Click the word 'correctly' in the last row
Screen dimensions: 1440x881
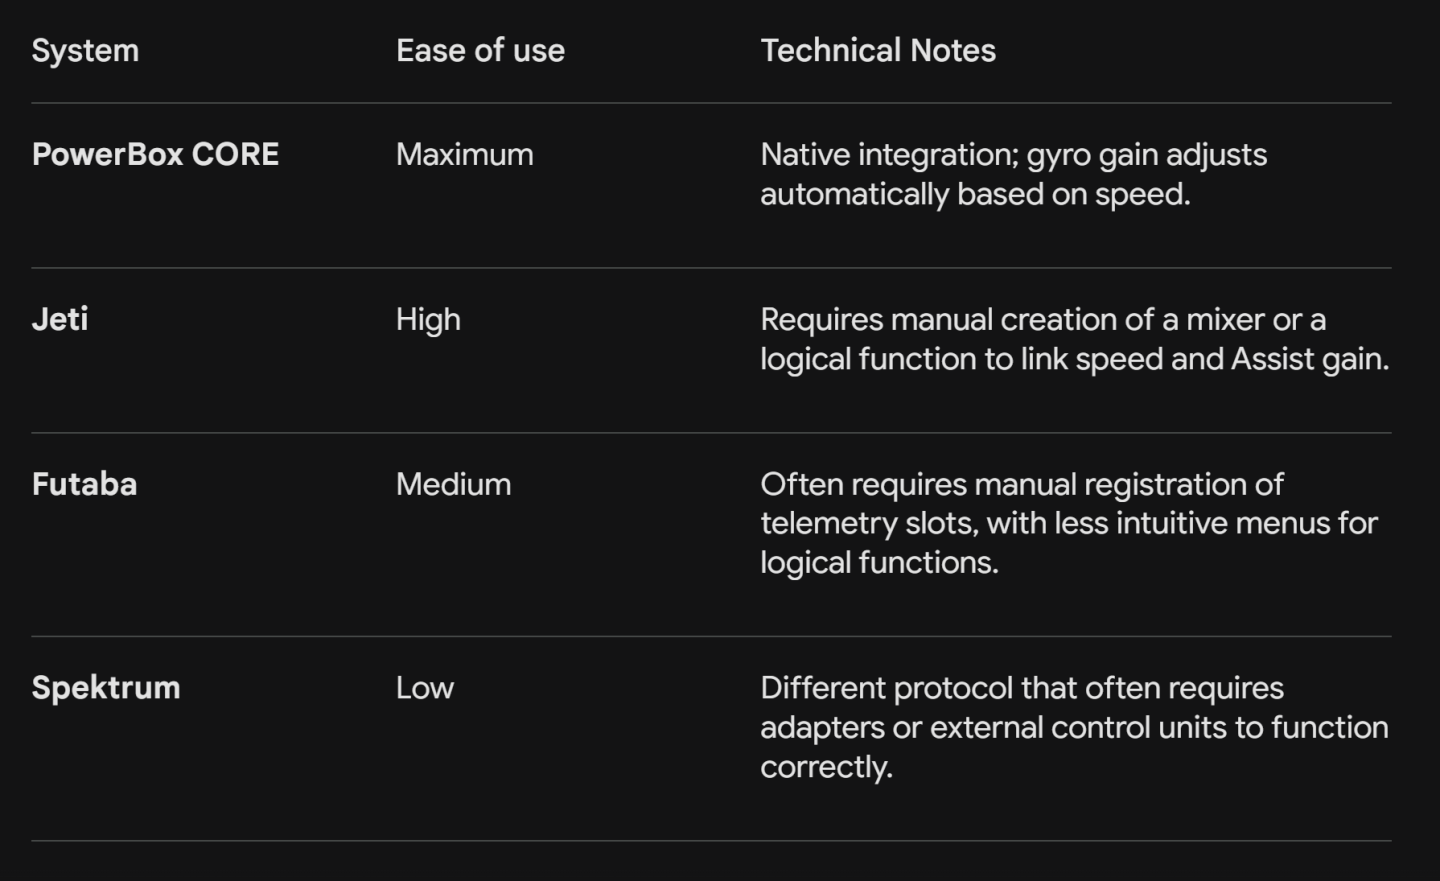(x=824, y=768)
